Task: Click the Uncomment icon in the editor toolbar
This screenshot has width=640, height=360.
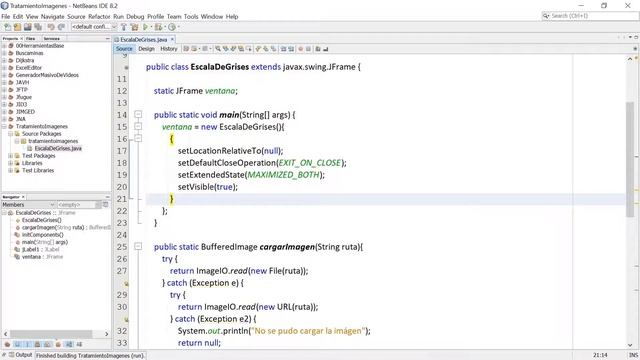Action: click(325, 49)
